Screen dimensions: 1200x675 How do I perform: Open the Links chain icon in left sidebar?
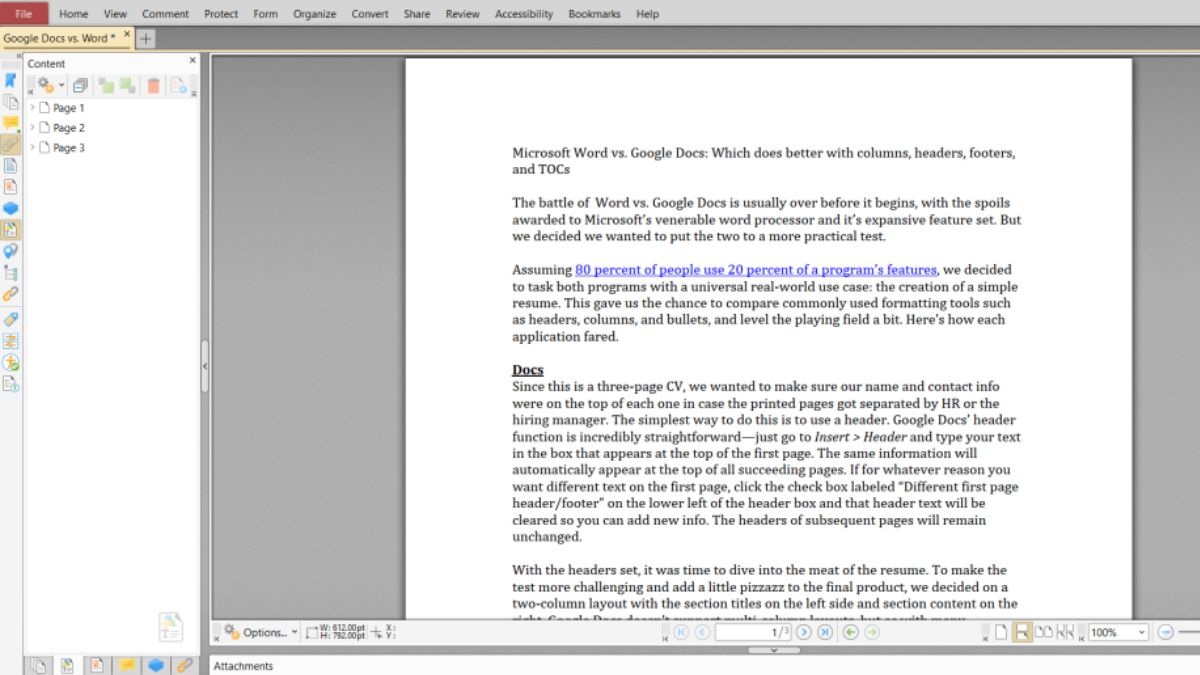[10, 294]
